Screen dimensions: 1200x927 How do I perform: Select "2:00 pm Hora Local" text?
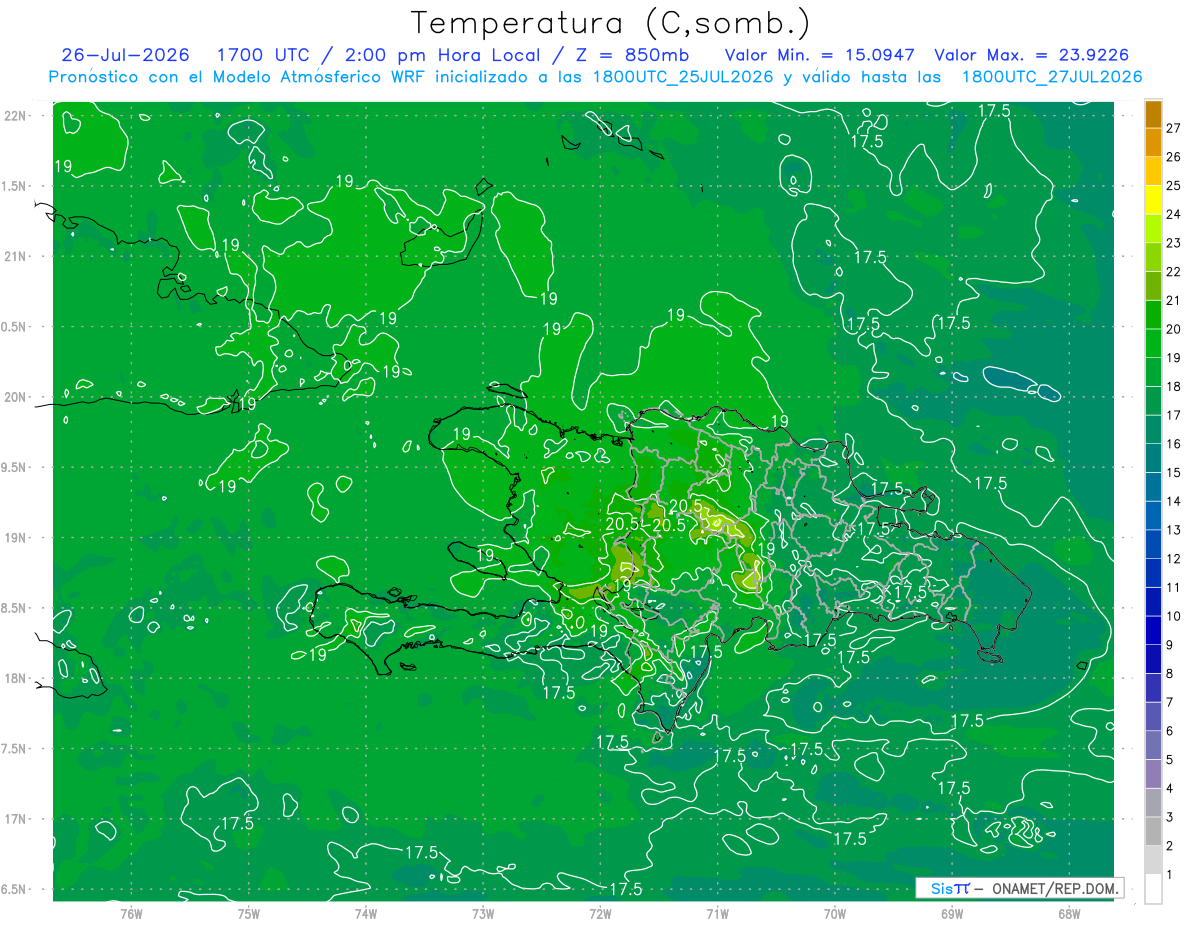click(443, 55)
